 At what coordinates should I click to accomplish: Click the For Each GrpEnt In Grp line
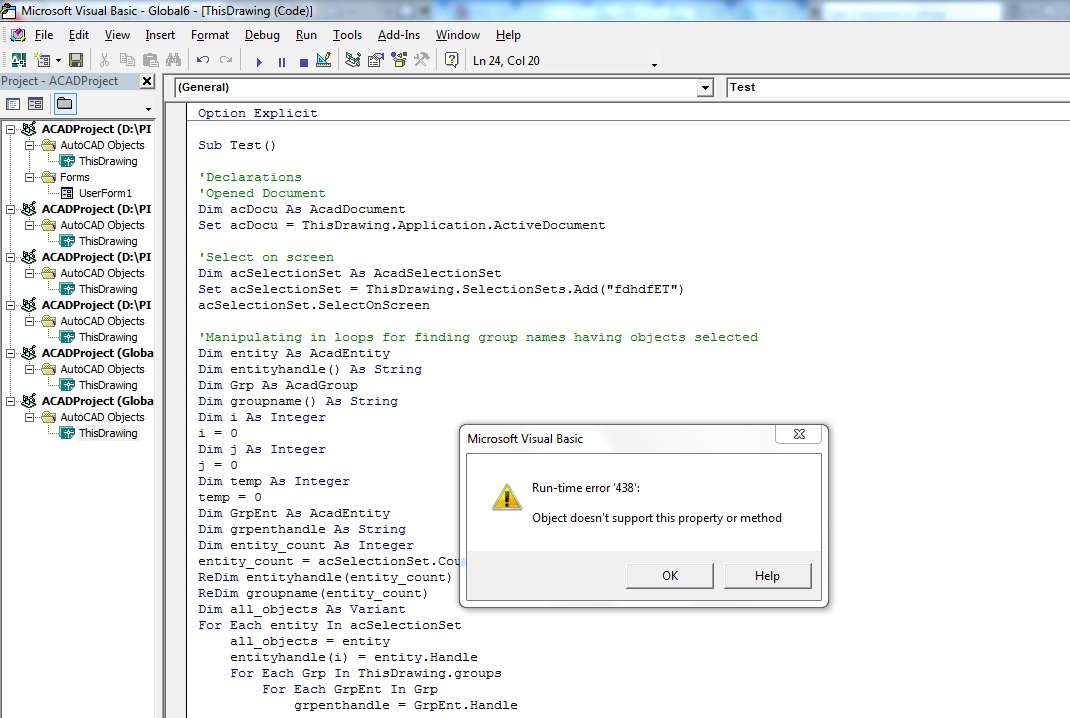(350, 689)
